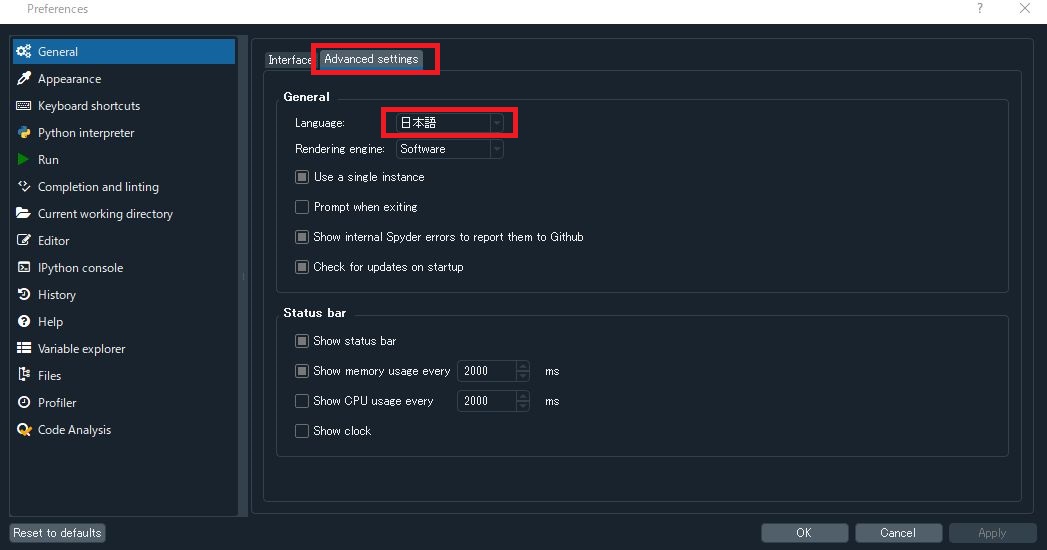Click the Completion and linting icon
1047x550 pixels.
tap(24, 186)
